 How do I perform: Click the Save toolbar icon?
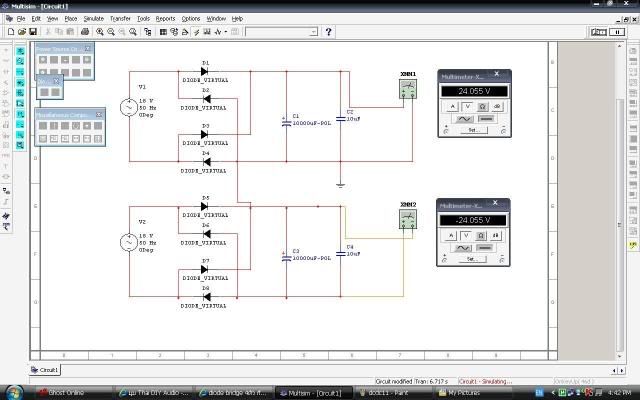pos(34,32)
